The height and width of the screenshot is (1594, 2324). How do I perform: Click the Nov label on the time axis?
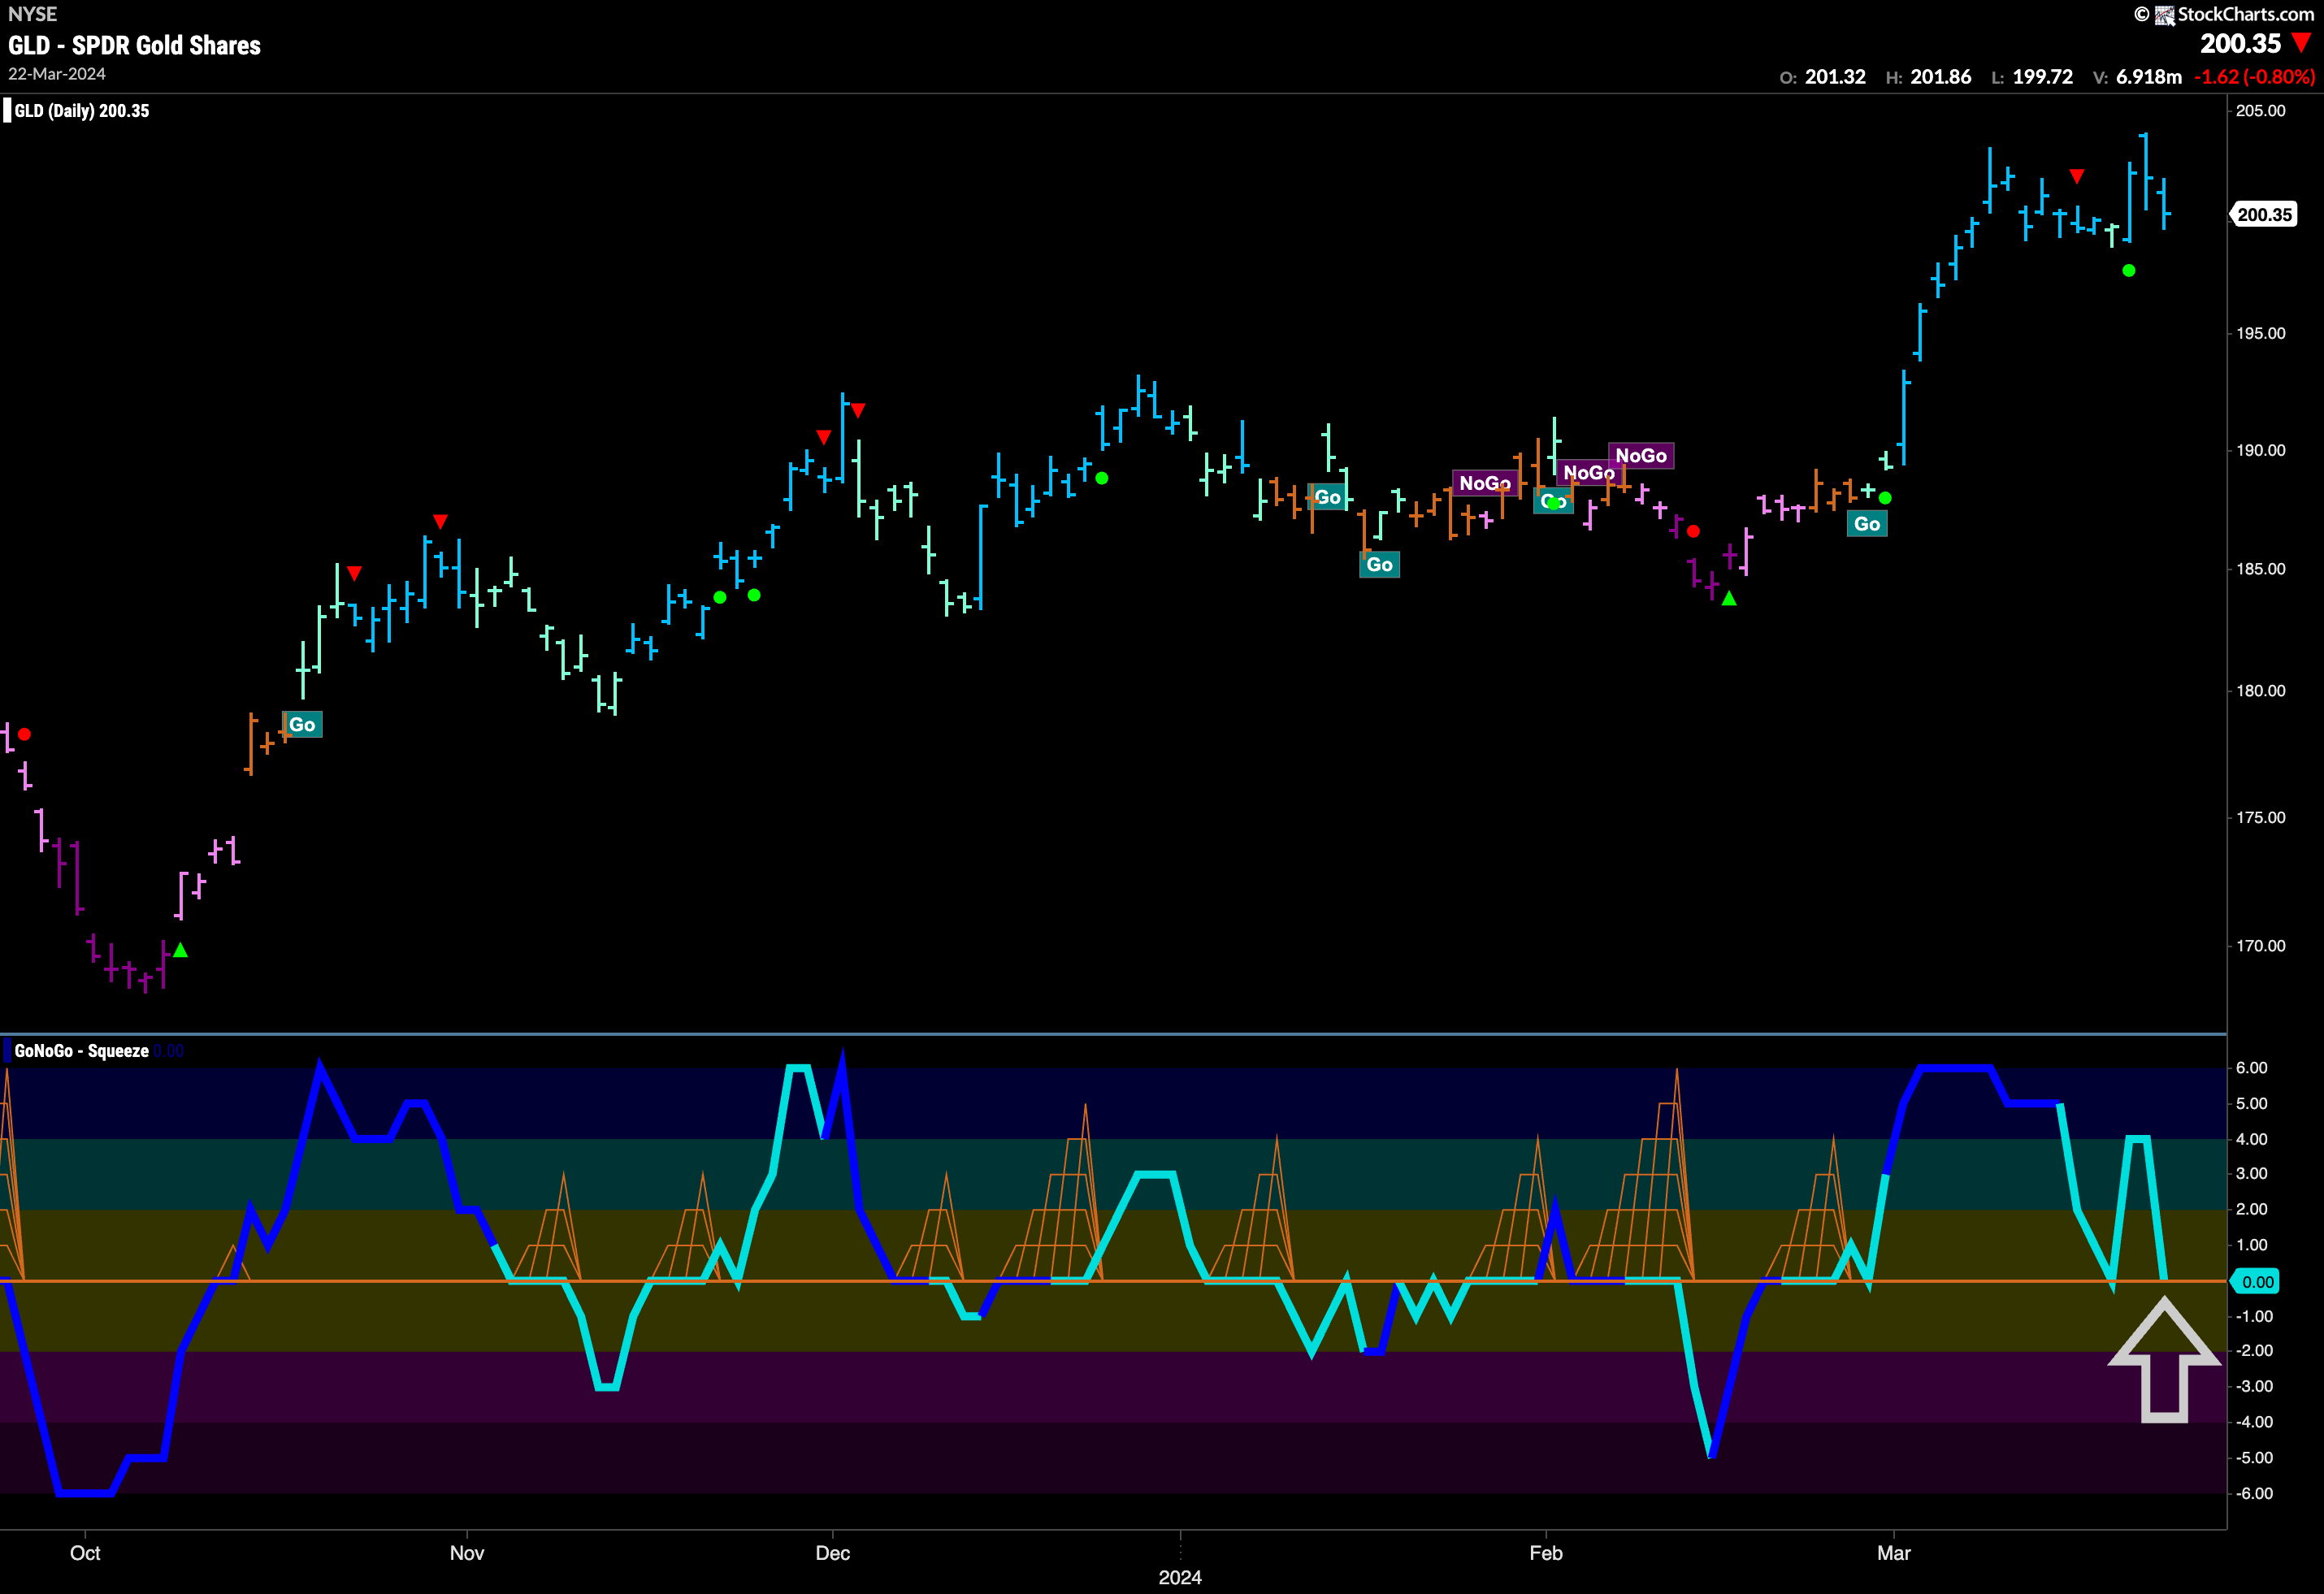467,1553
